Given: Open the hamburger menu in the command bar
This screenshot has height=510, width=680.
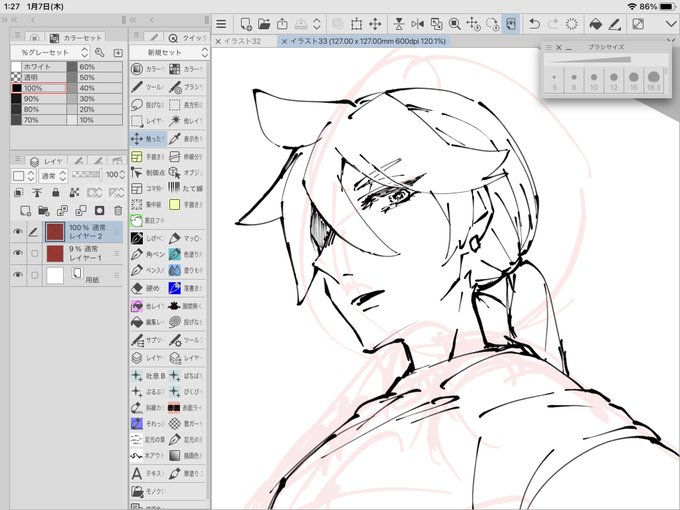Looking at the screenshot, I should tap(221, 24).
